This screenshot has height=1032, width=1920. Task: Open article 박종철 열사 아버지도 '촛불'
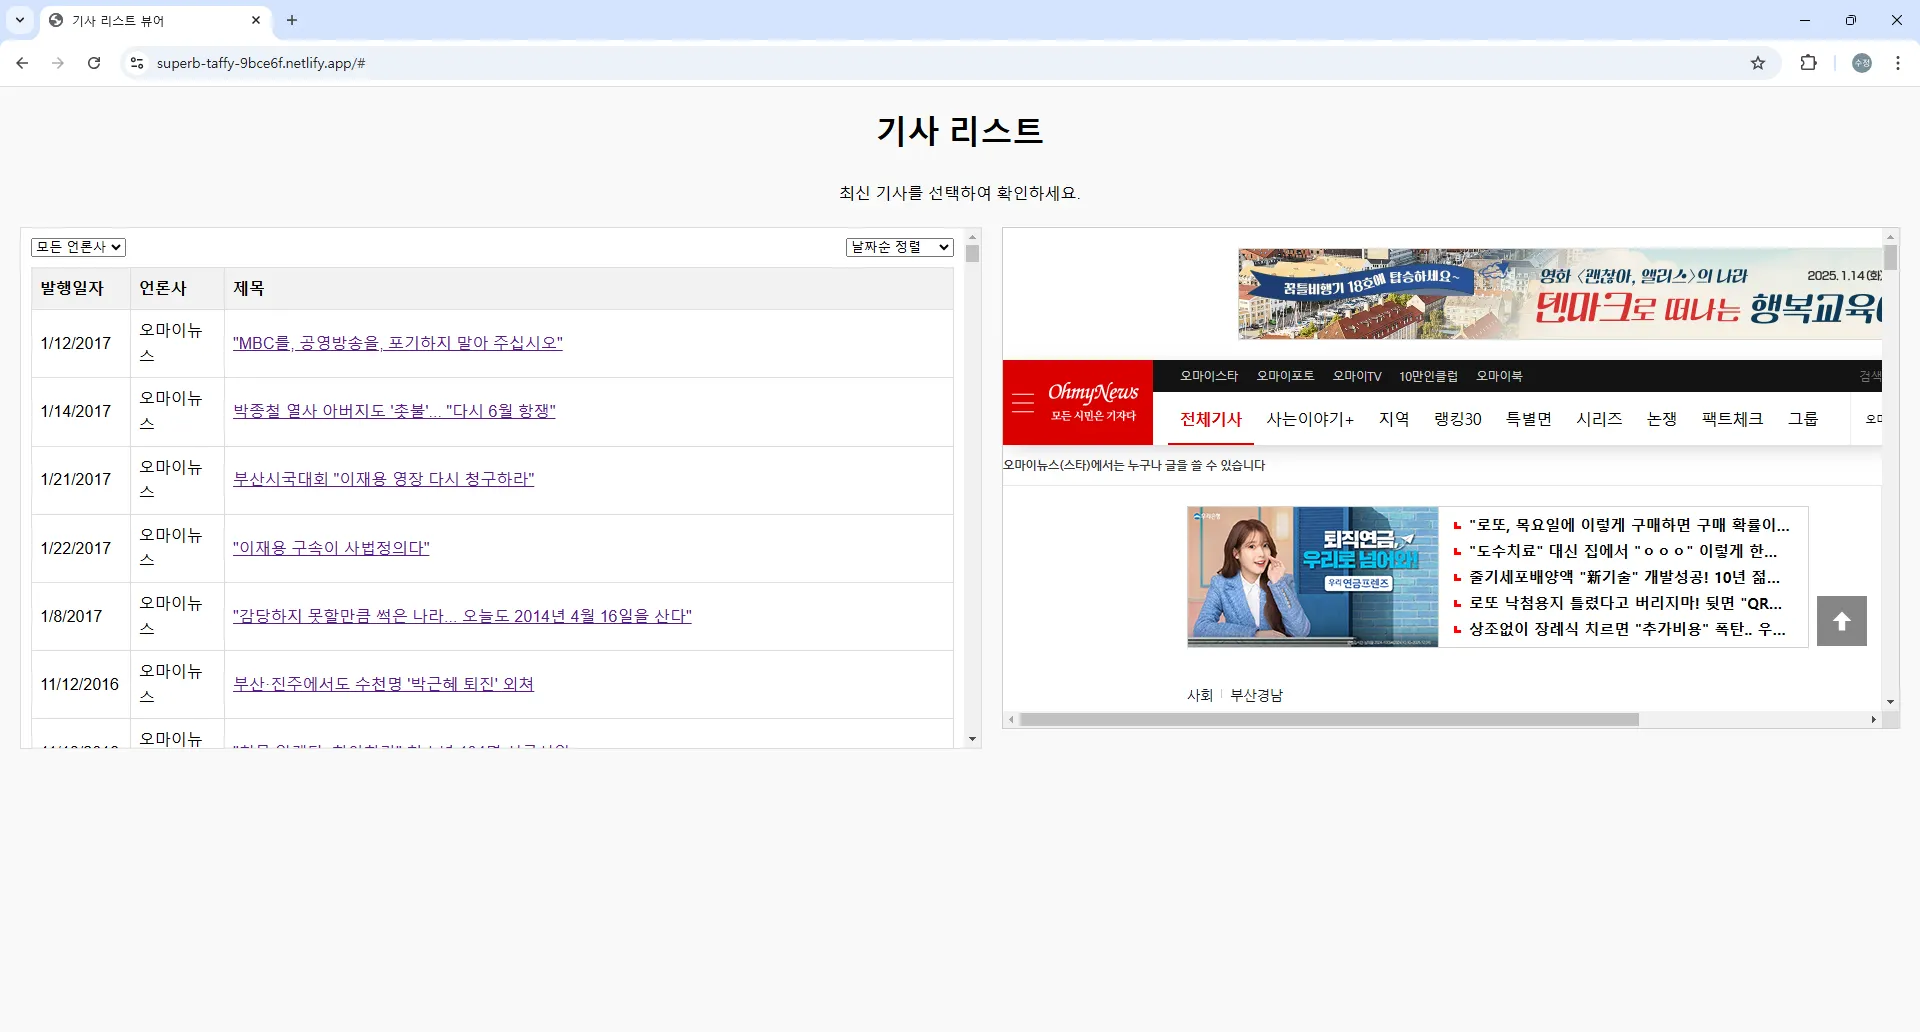tap(394, 411)
